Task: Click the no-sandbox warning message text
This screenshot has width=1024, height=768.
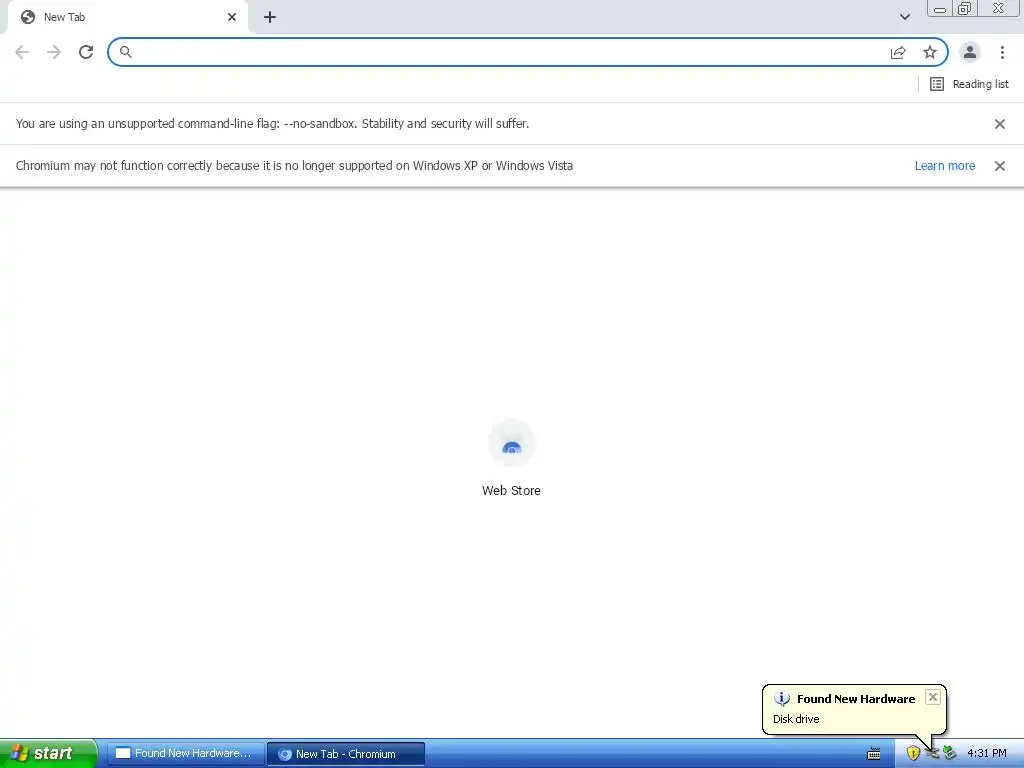Action: pyautogui.click(x=272, y=123)
